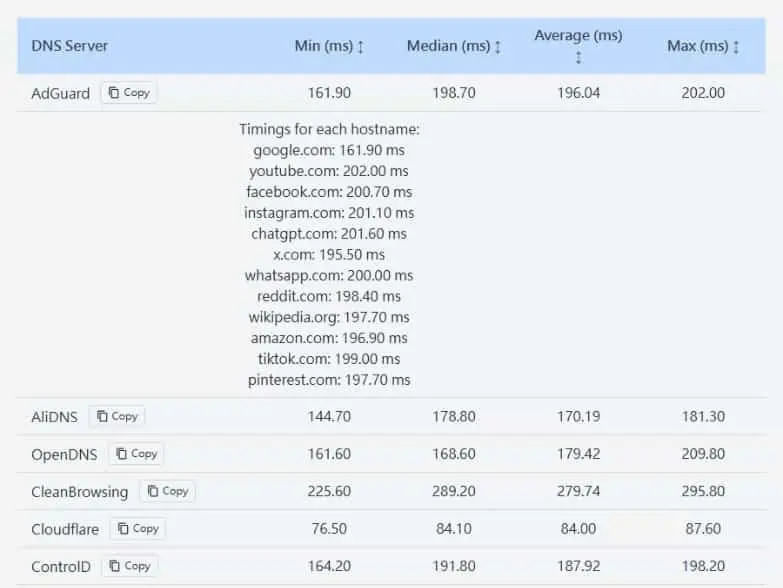Viewport: 783px width, 588px height.
Task: Select the Median (ms) column header text
Action: click(448, 46)
